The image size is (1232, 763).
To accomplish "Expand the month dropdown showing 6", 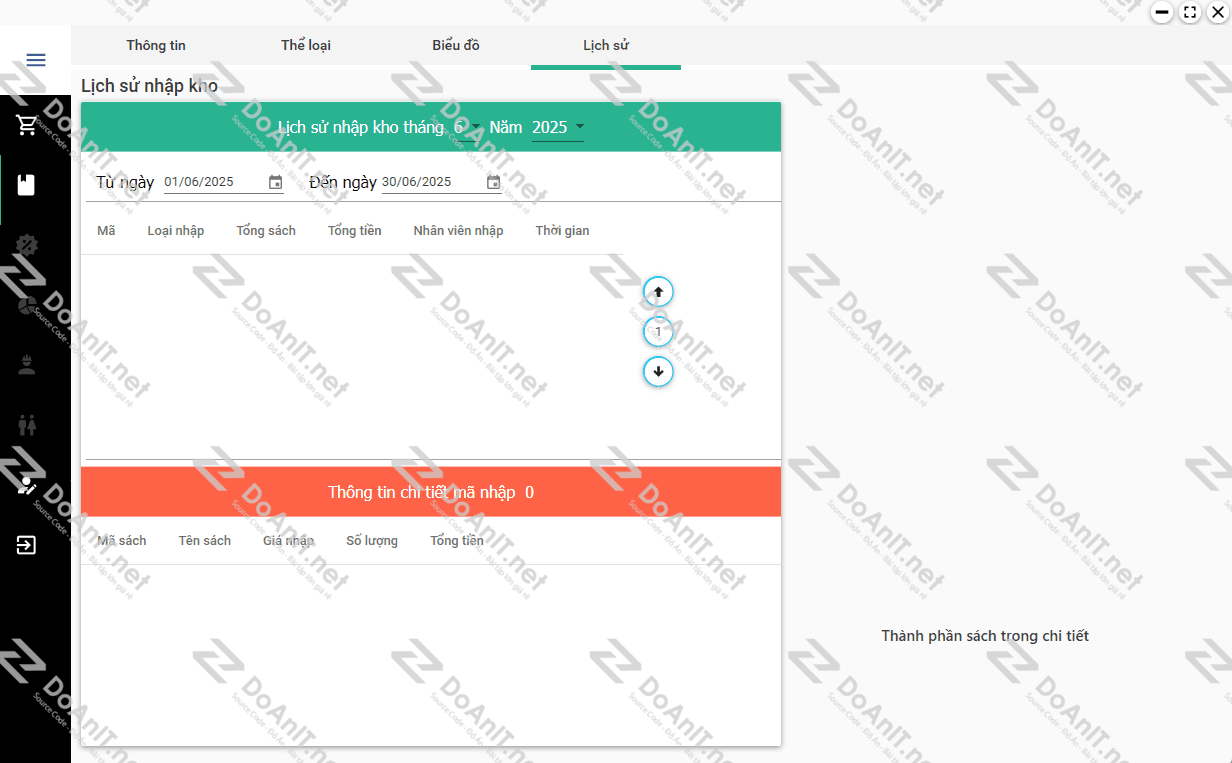I will click(467, 127).
